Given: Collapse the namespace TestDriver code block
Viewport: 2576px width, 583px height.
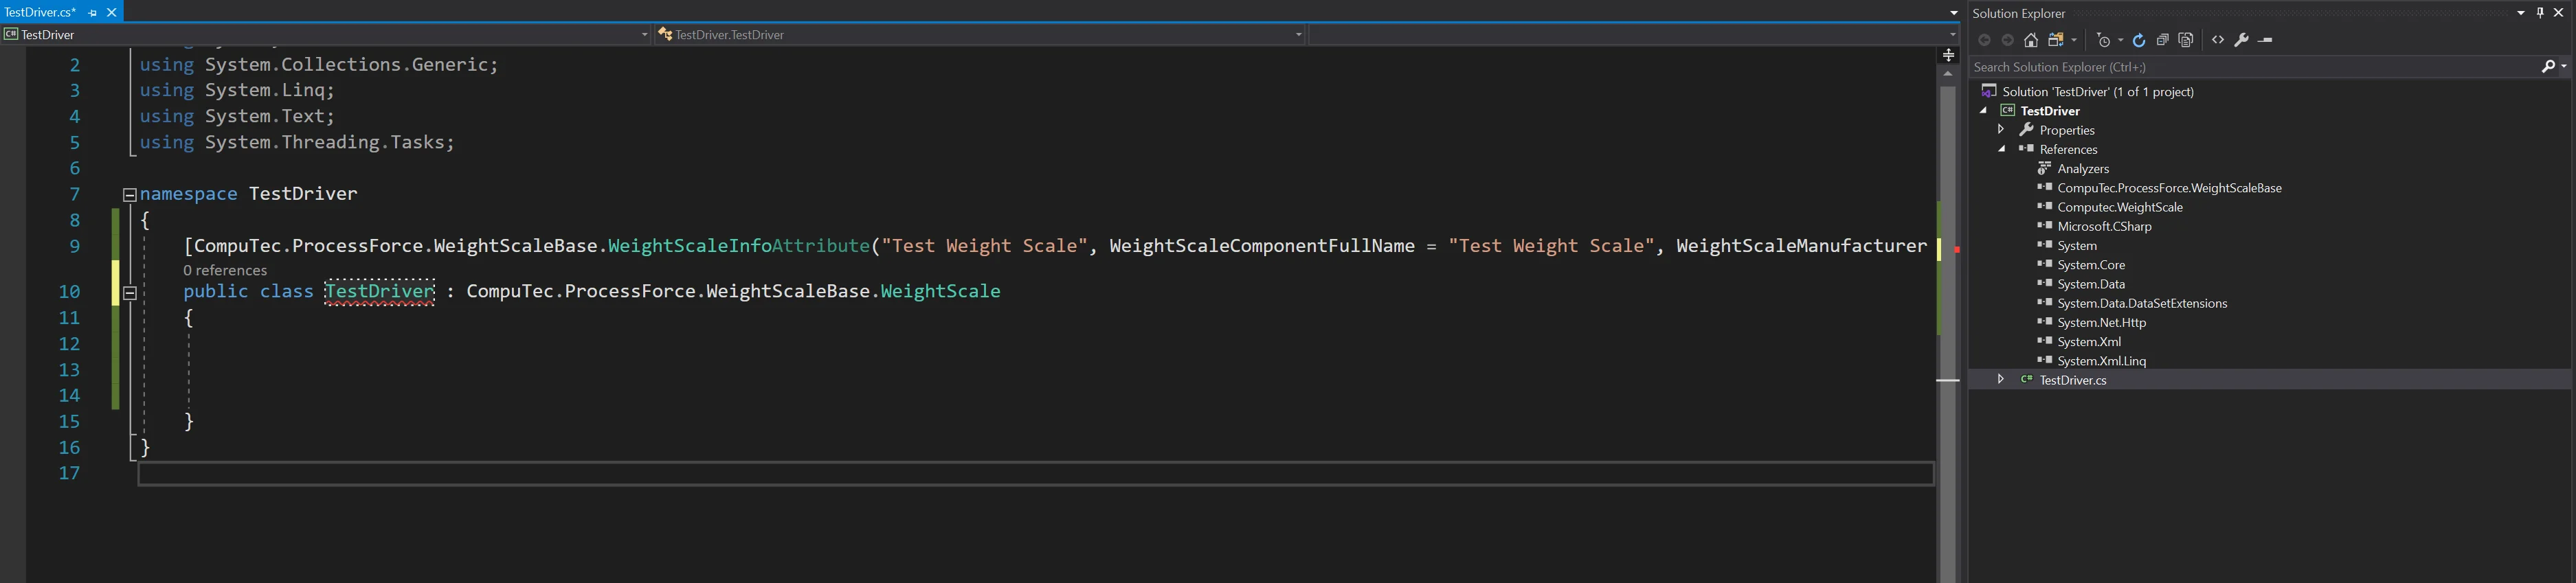Looking at the screenshot, I should (129, 195).
